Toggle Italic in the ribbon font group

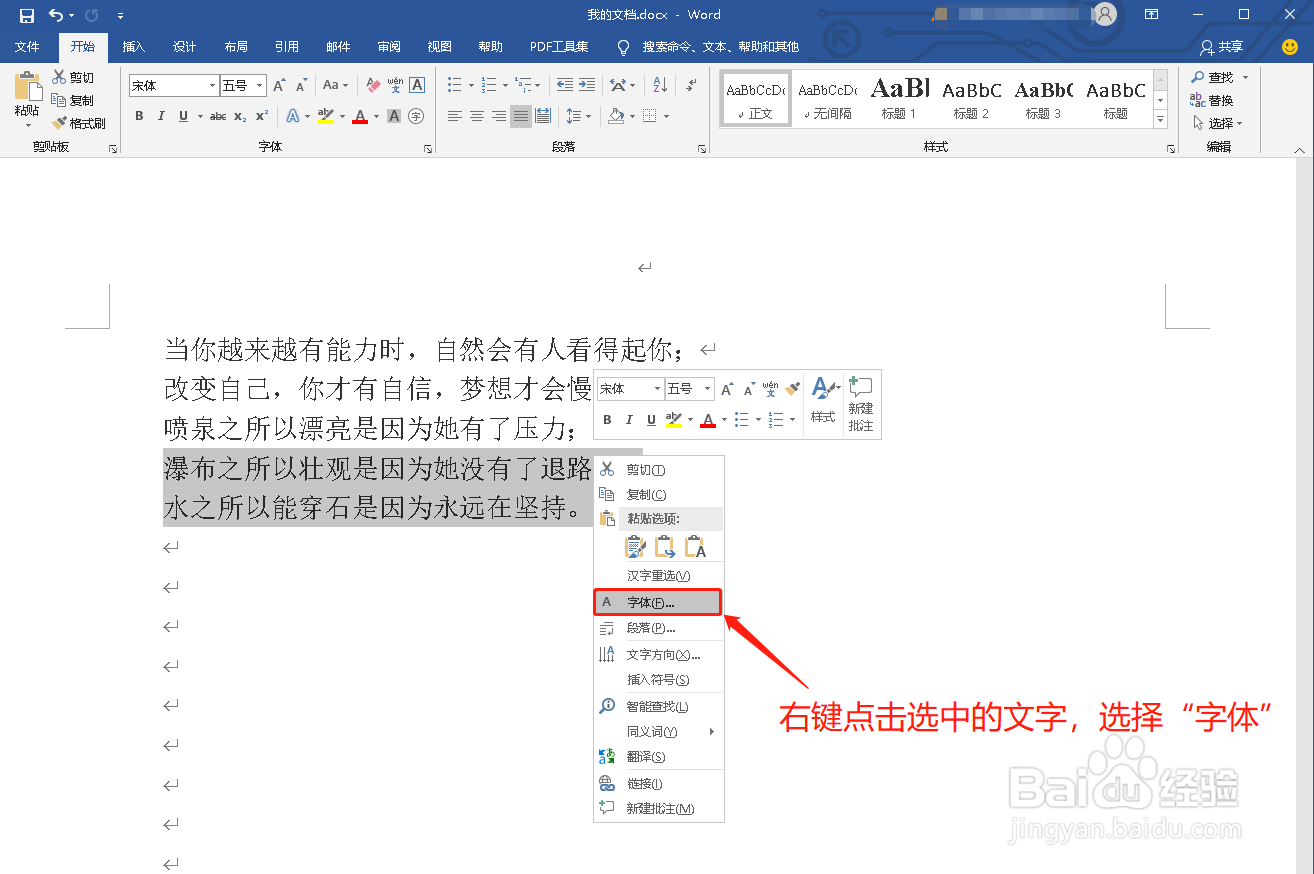(161, 116)
